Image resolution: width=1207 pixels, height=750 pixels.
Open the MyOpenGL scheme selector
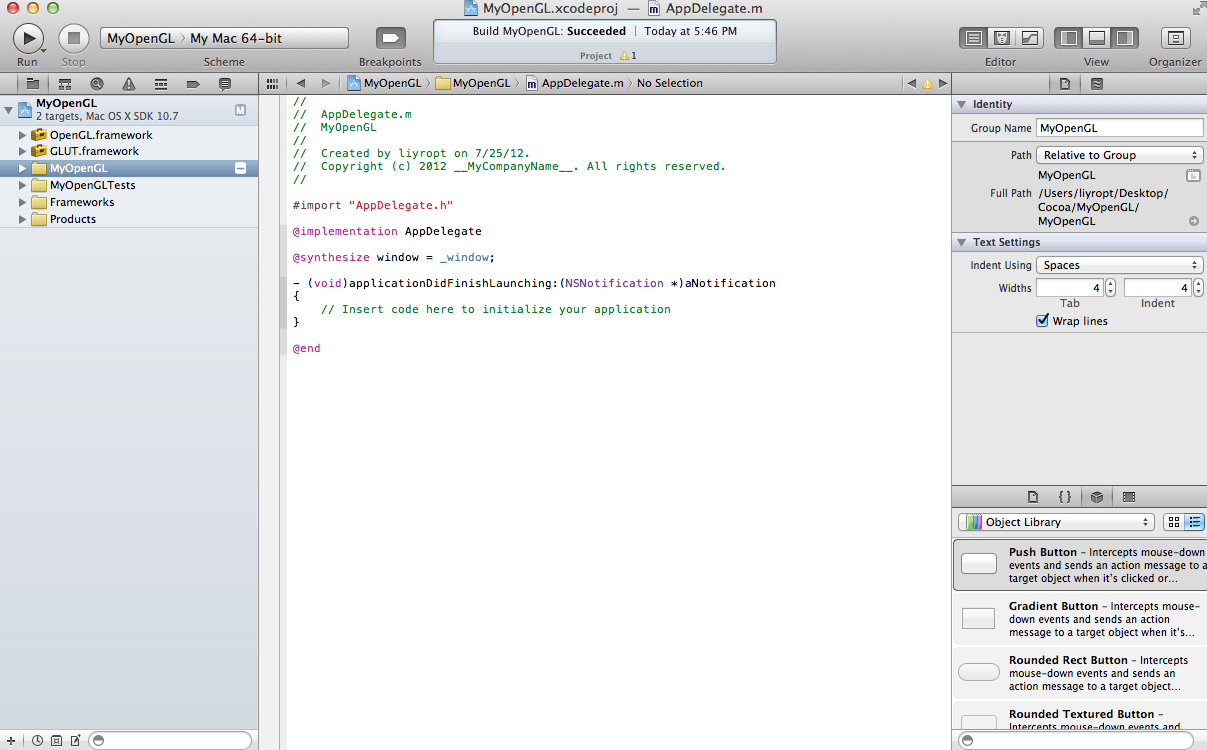[140, 38]
